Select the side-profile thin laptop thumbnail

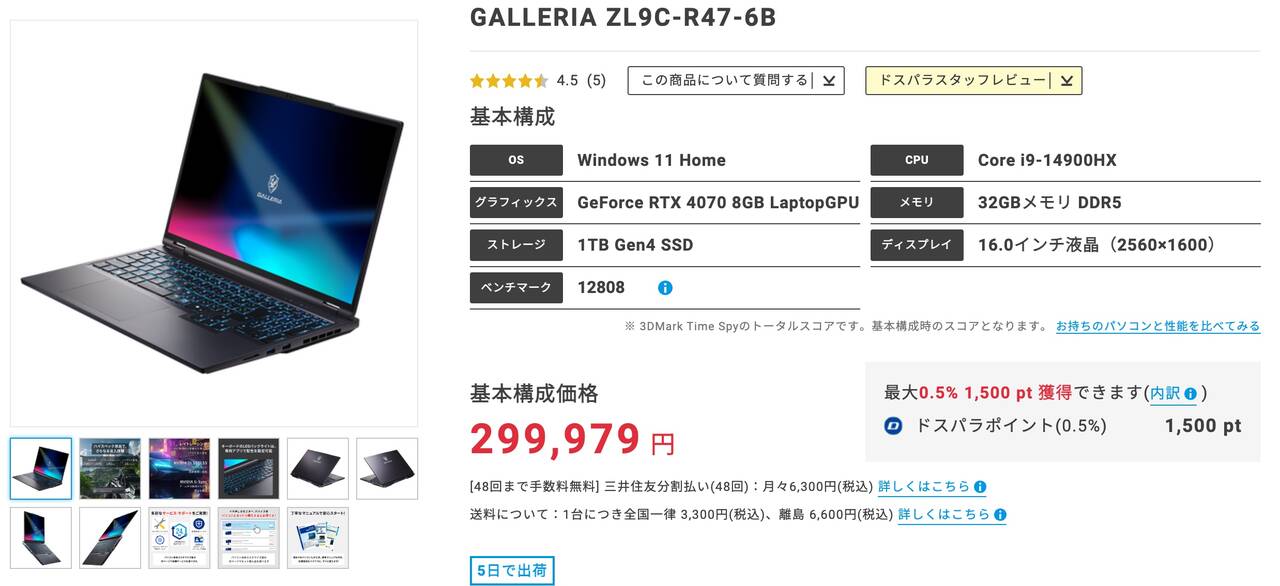pyautogui.click(x=110, y=538)
